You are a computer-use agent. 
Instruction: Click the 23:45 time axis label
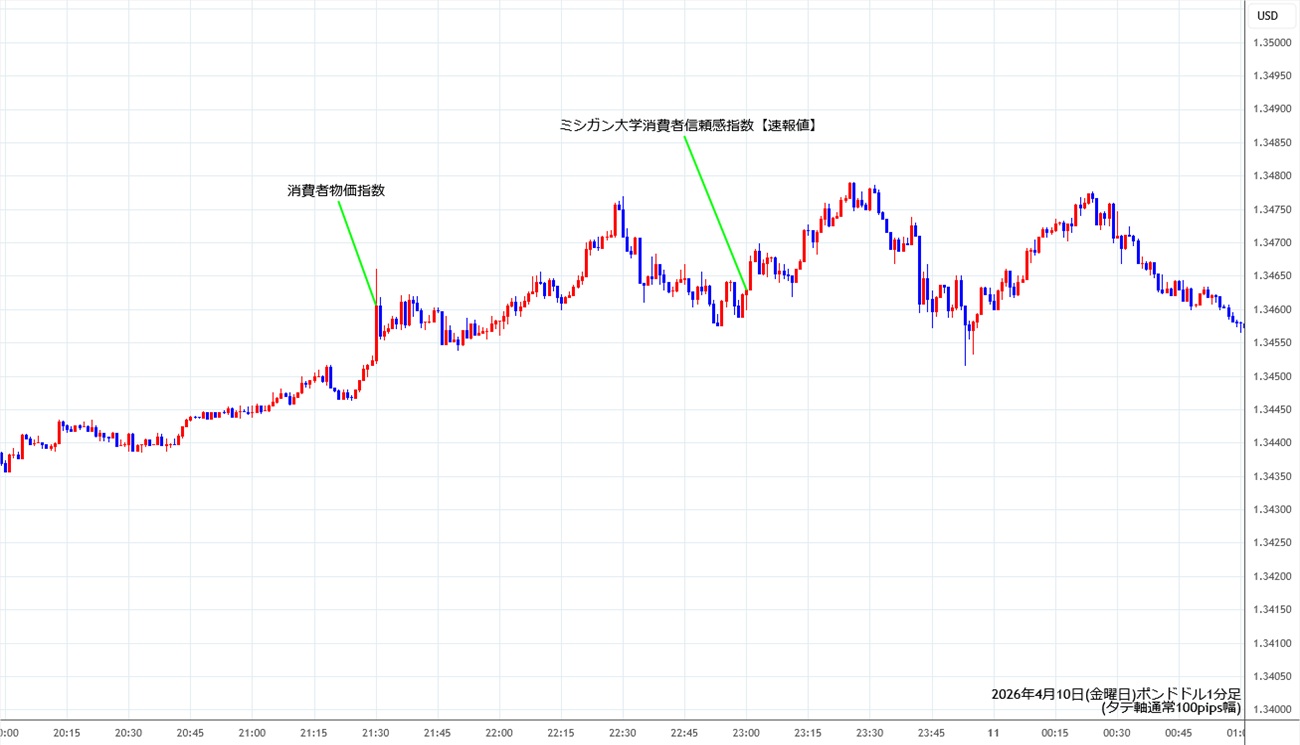tap(931, 733)
